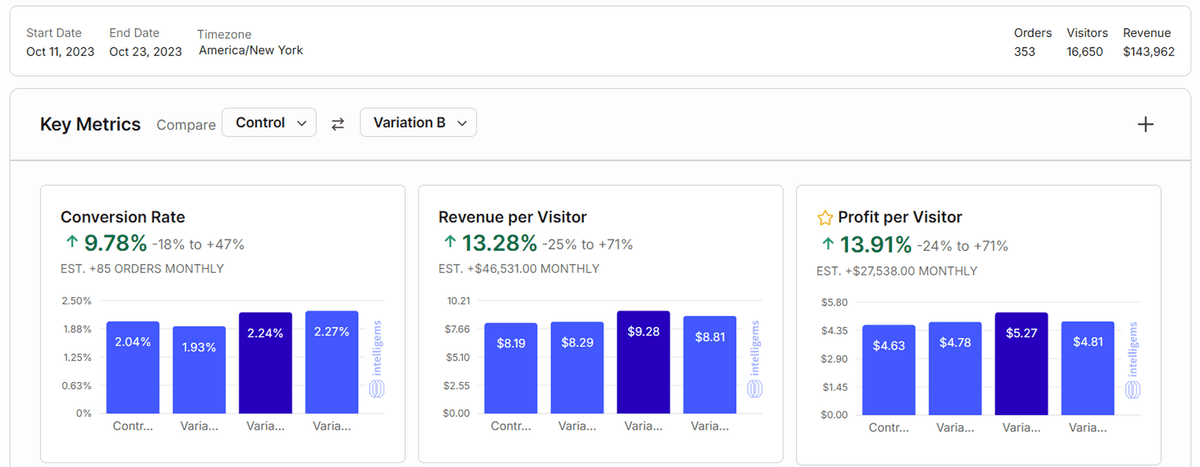Open the Control compare dropdown

coord(268,123)
